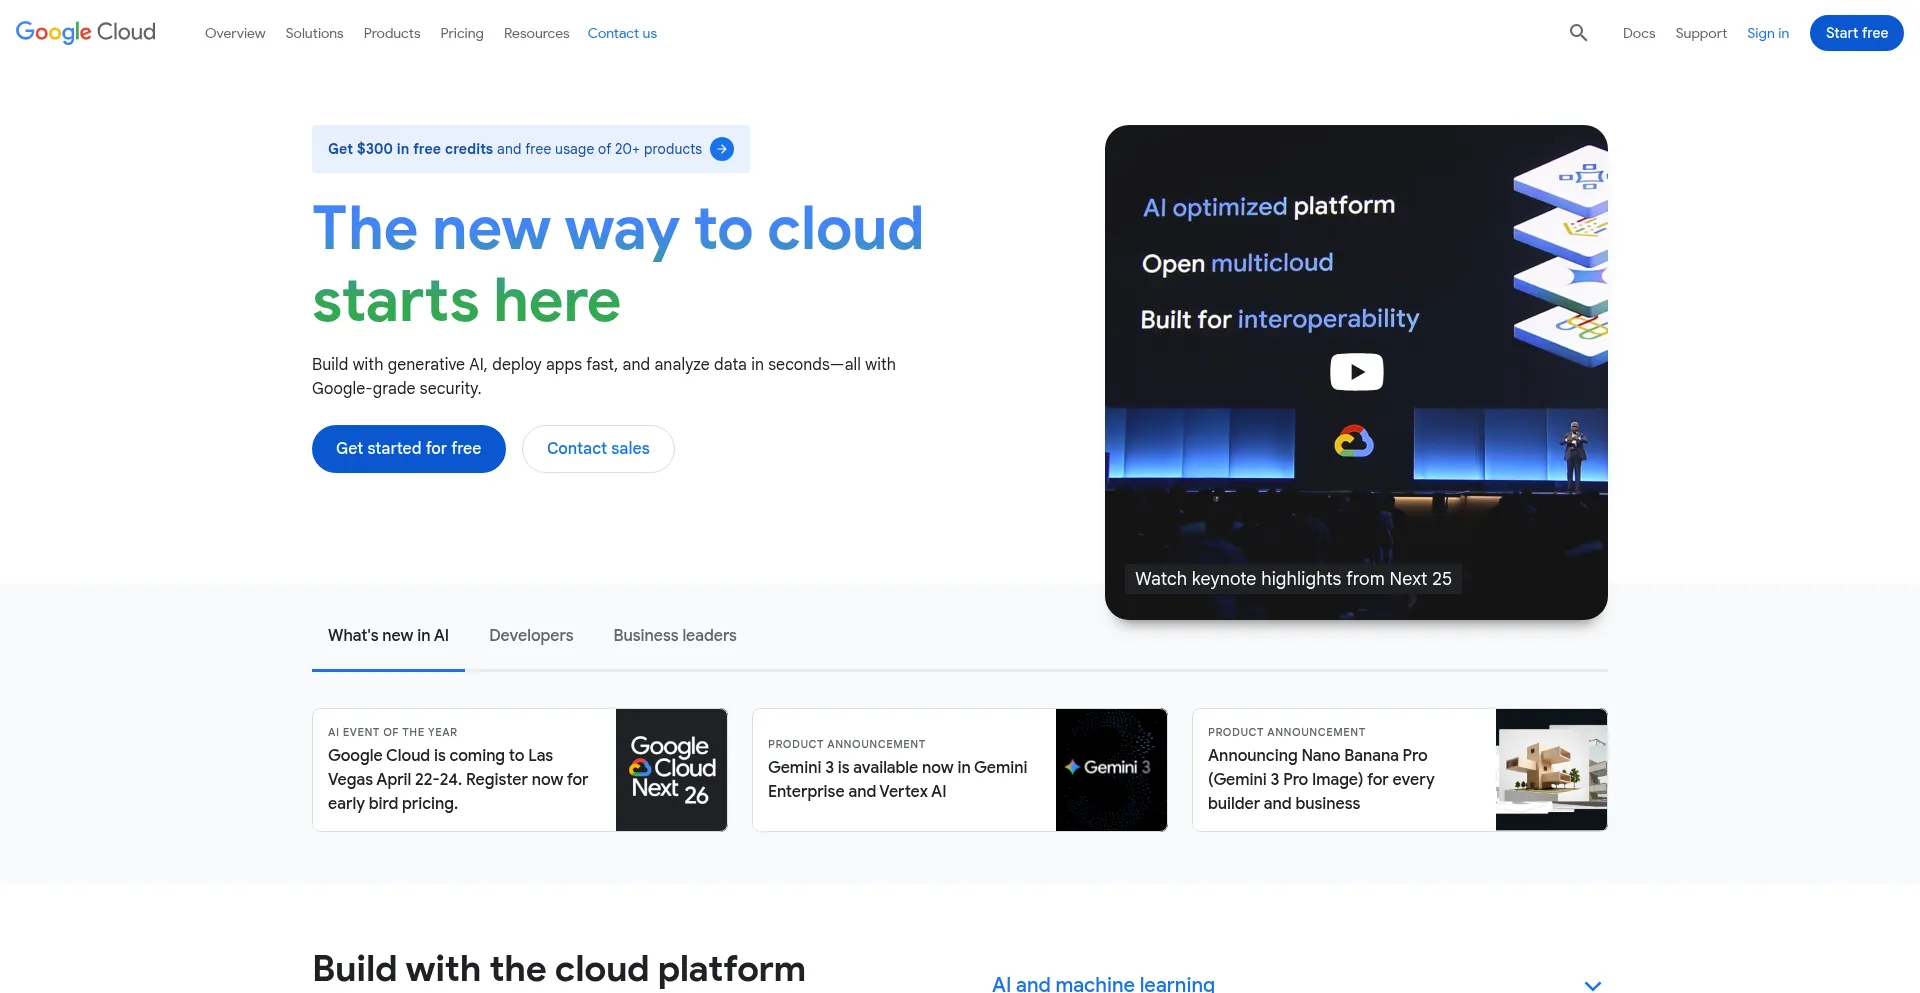Click Get started for free
Viewport: 1920px width, 993px height.
pyautogui.click(x=408, y=448)
